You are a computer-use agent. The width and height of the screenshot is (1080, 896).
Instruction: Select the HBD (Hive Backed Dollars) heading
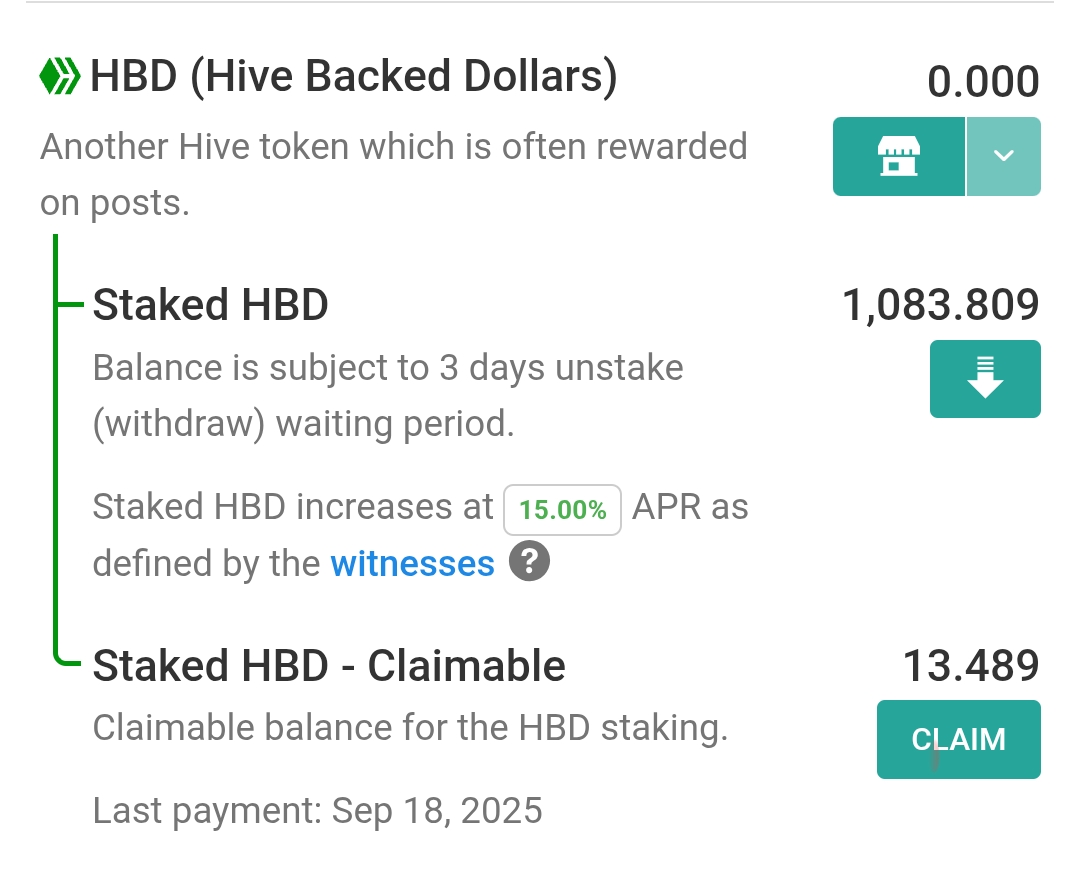coord(352,75)
